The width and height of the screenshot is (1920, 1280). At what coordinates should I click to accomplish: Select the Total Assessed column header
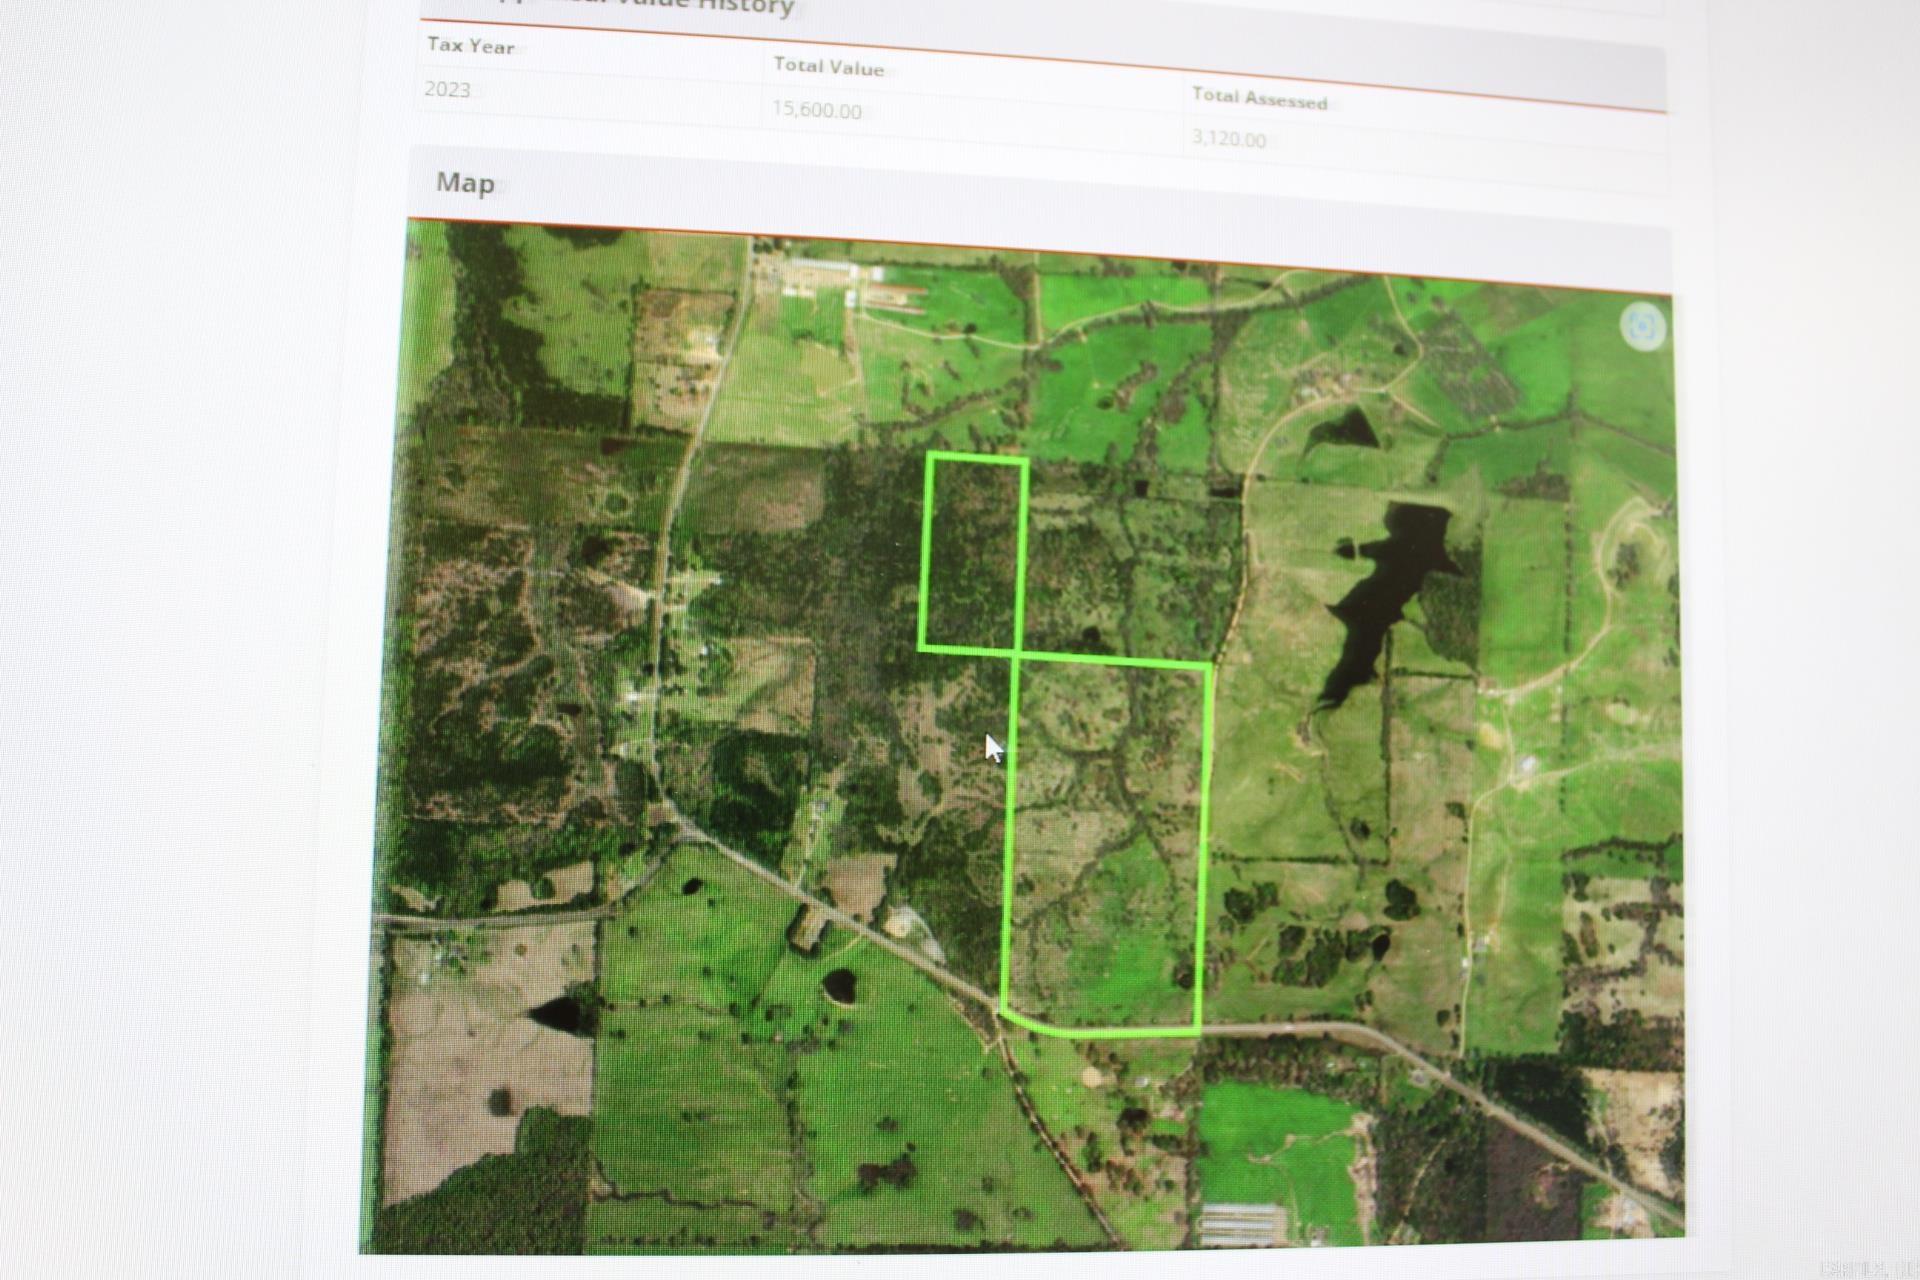(x=1259, y=98)
